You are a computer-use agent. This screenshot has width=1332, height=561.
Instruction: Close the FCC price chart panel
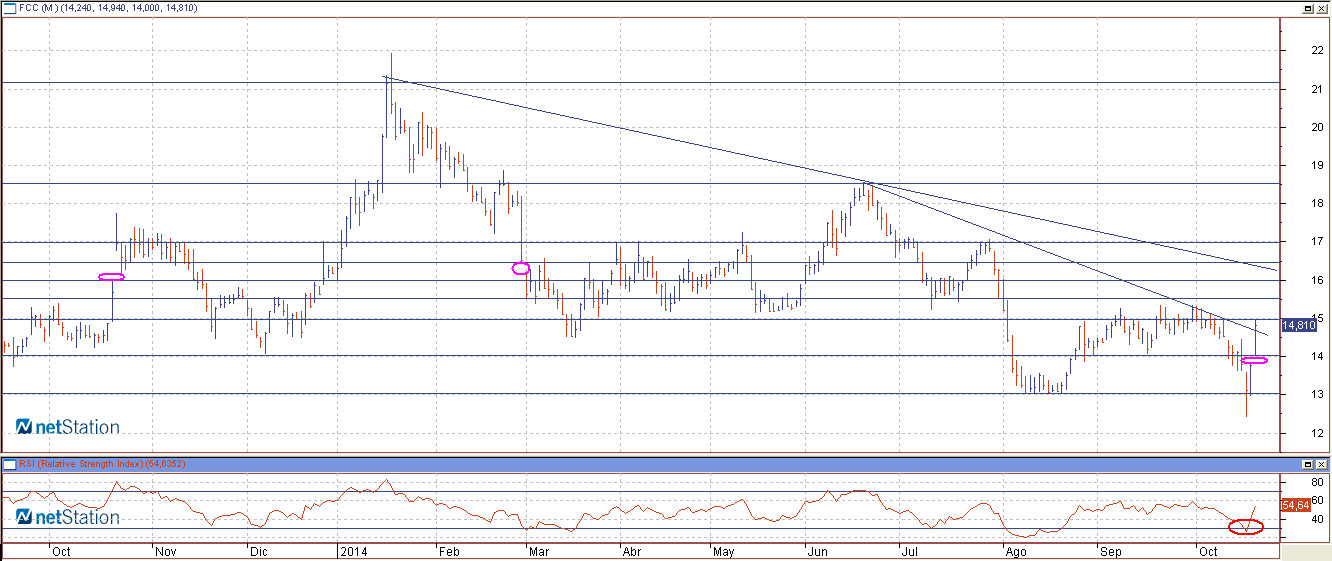click(1321, 8)
